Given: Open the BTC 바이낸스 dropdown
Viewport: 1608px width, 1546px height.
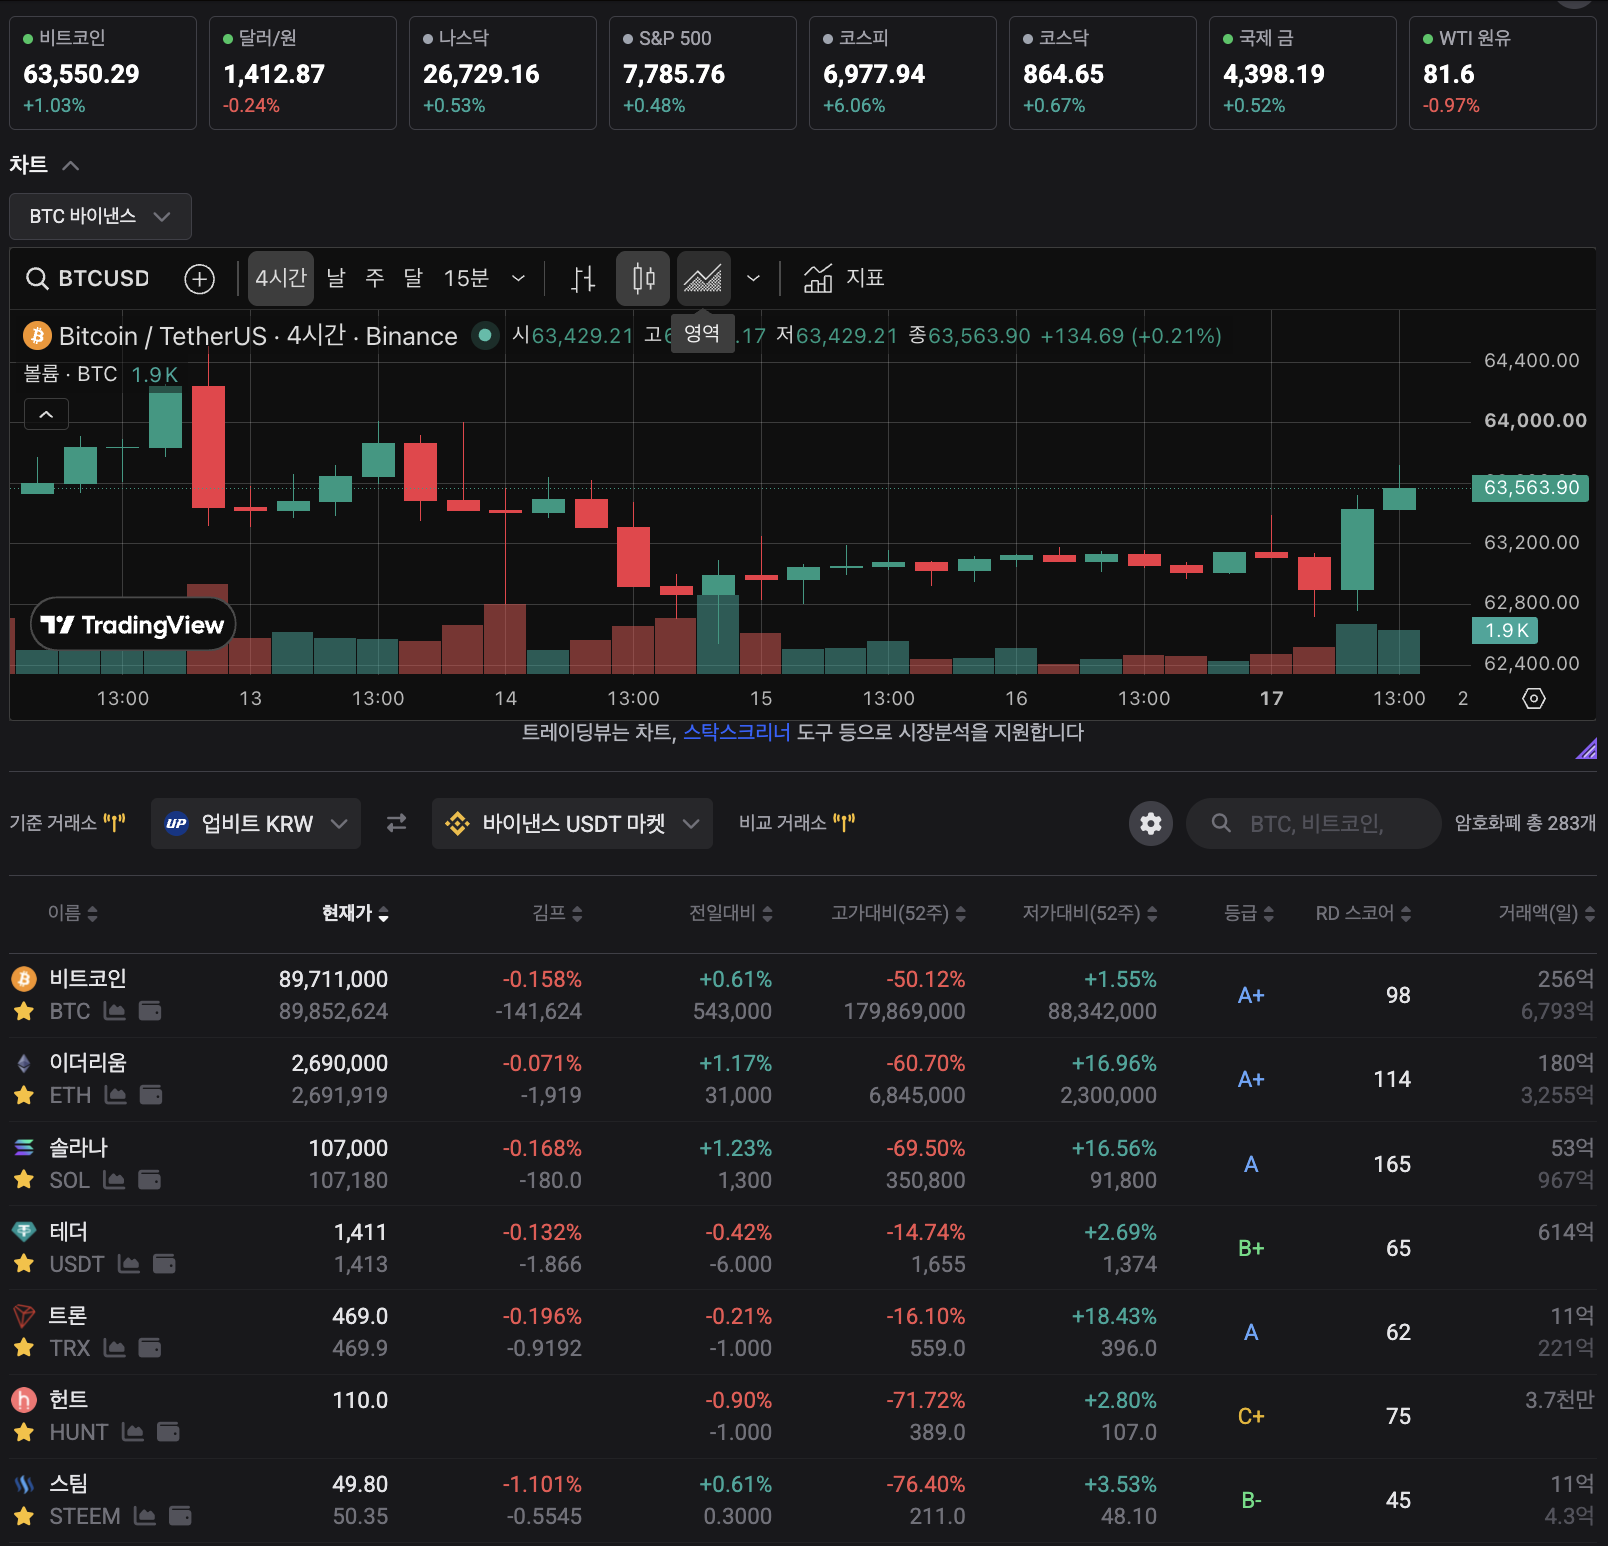Looking at the screenshot, I should [x=100, y=216].
